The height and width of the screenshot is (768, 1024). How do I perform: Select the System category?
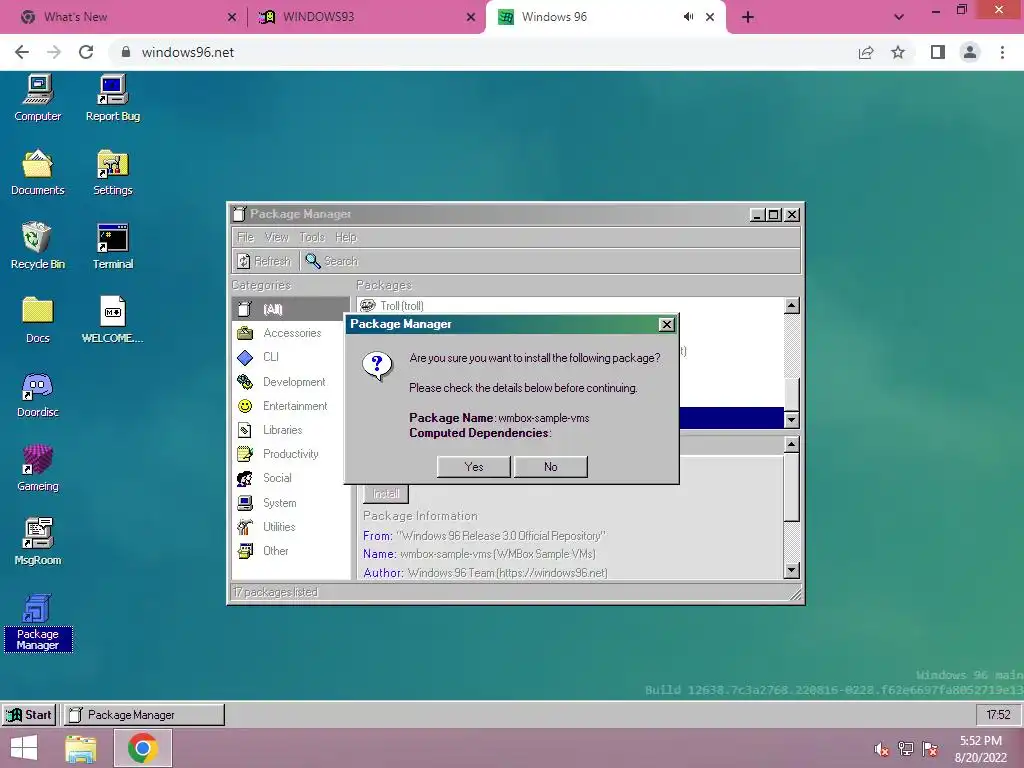point(291,503)
